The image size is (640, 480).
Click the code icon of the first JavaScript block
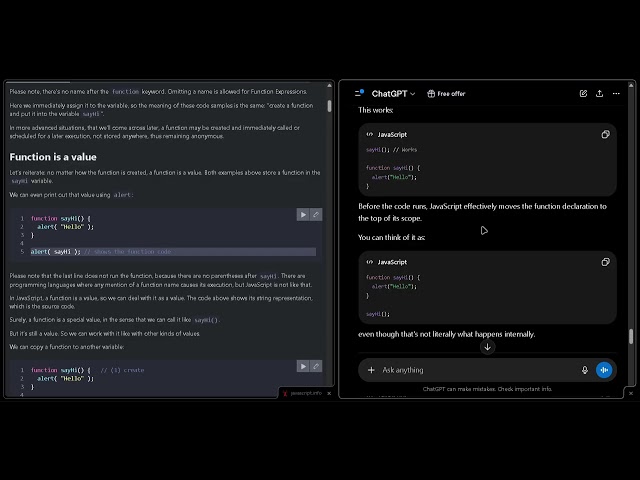pos(369,134)
